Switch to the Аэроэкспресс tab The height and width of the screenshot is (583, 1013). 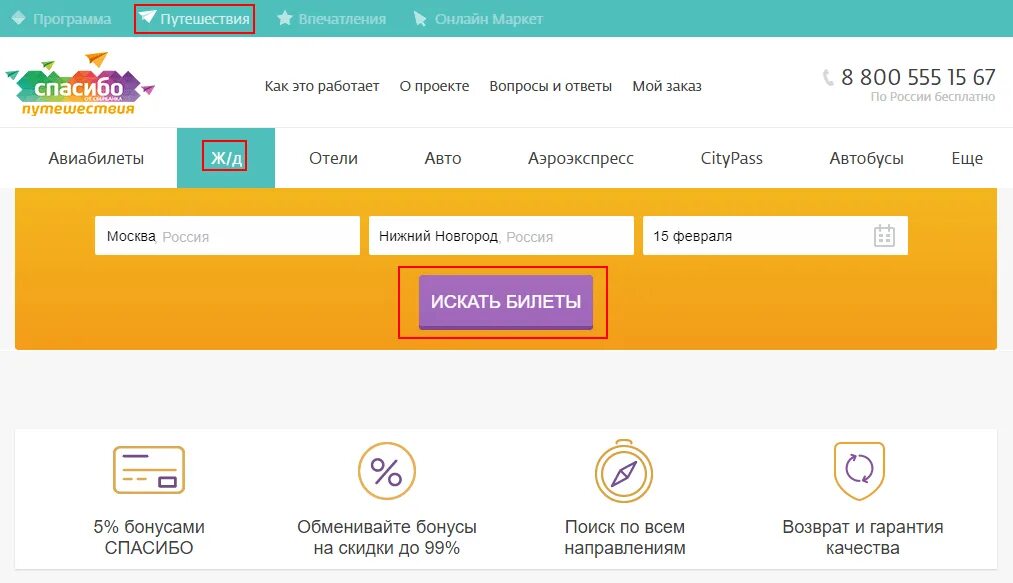coord(581,158)
